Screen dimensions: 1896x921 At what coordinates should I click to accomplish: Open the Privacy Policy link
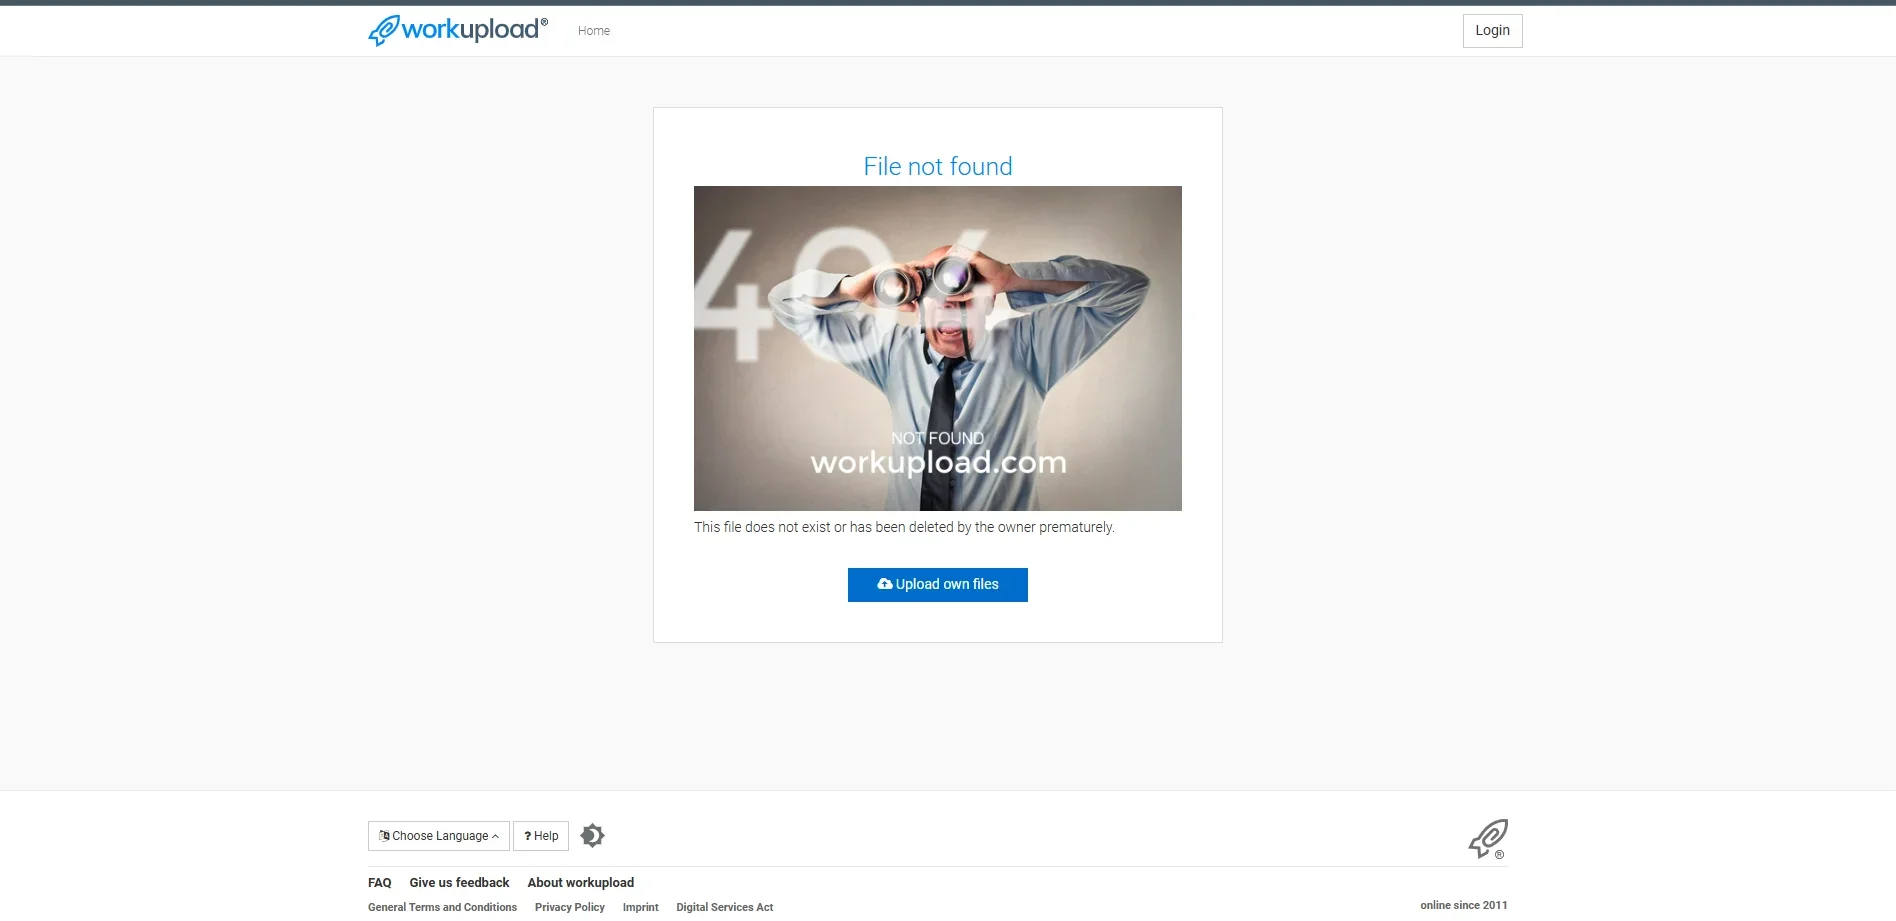[570, 908]
